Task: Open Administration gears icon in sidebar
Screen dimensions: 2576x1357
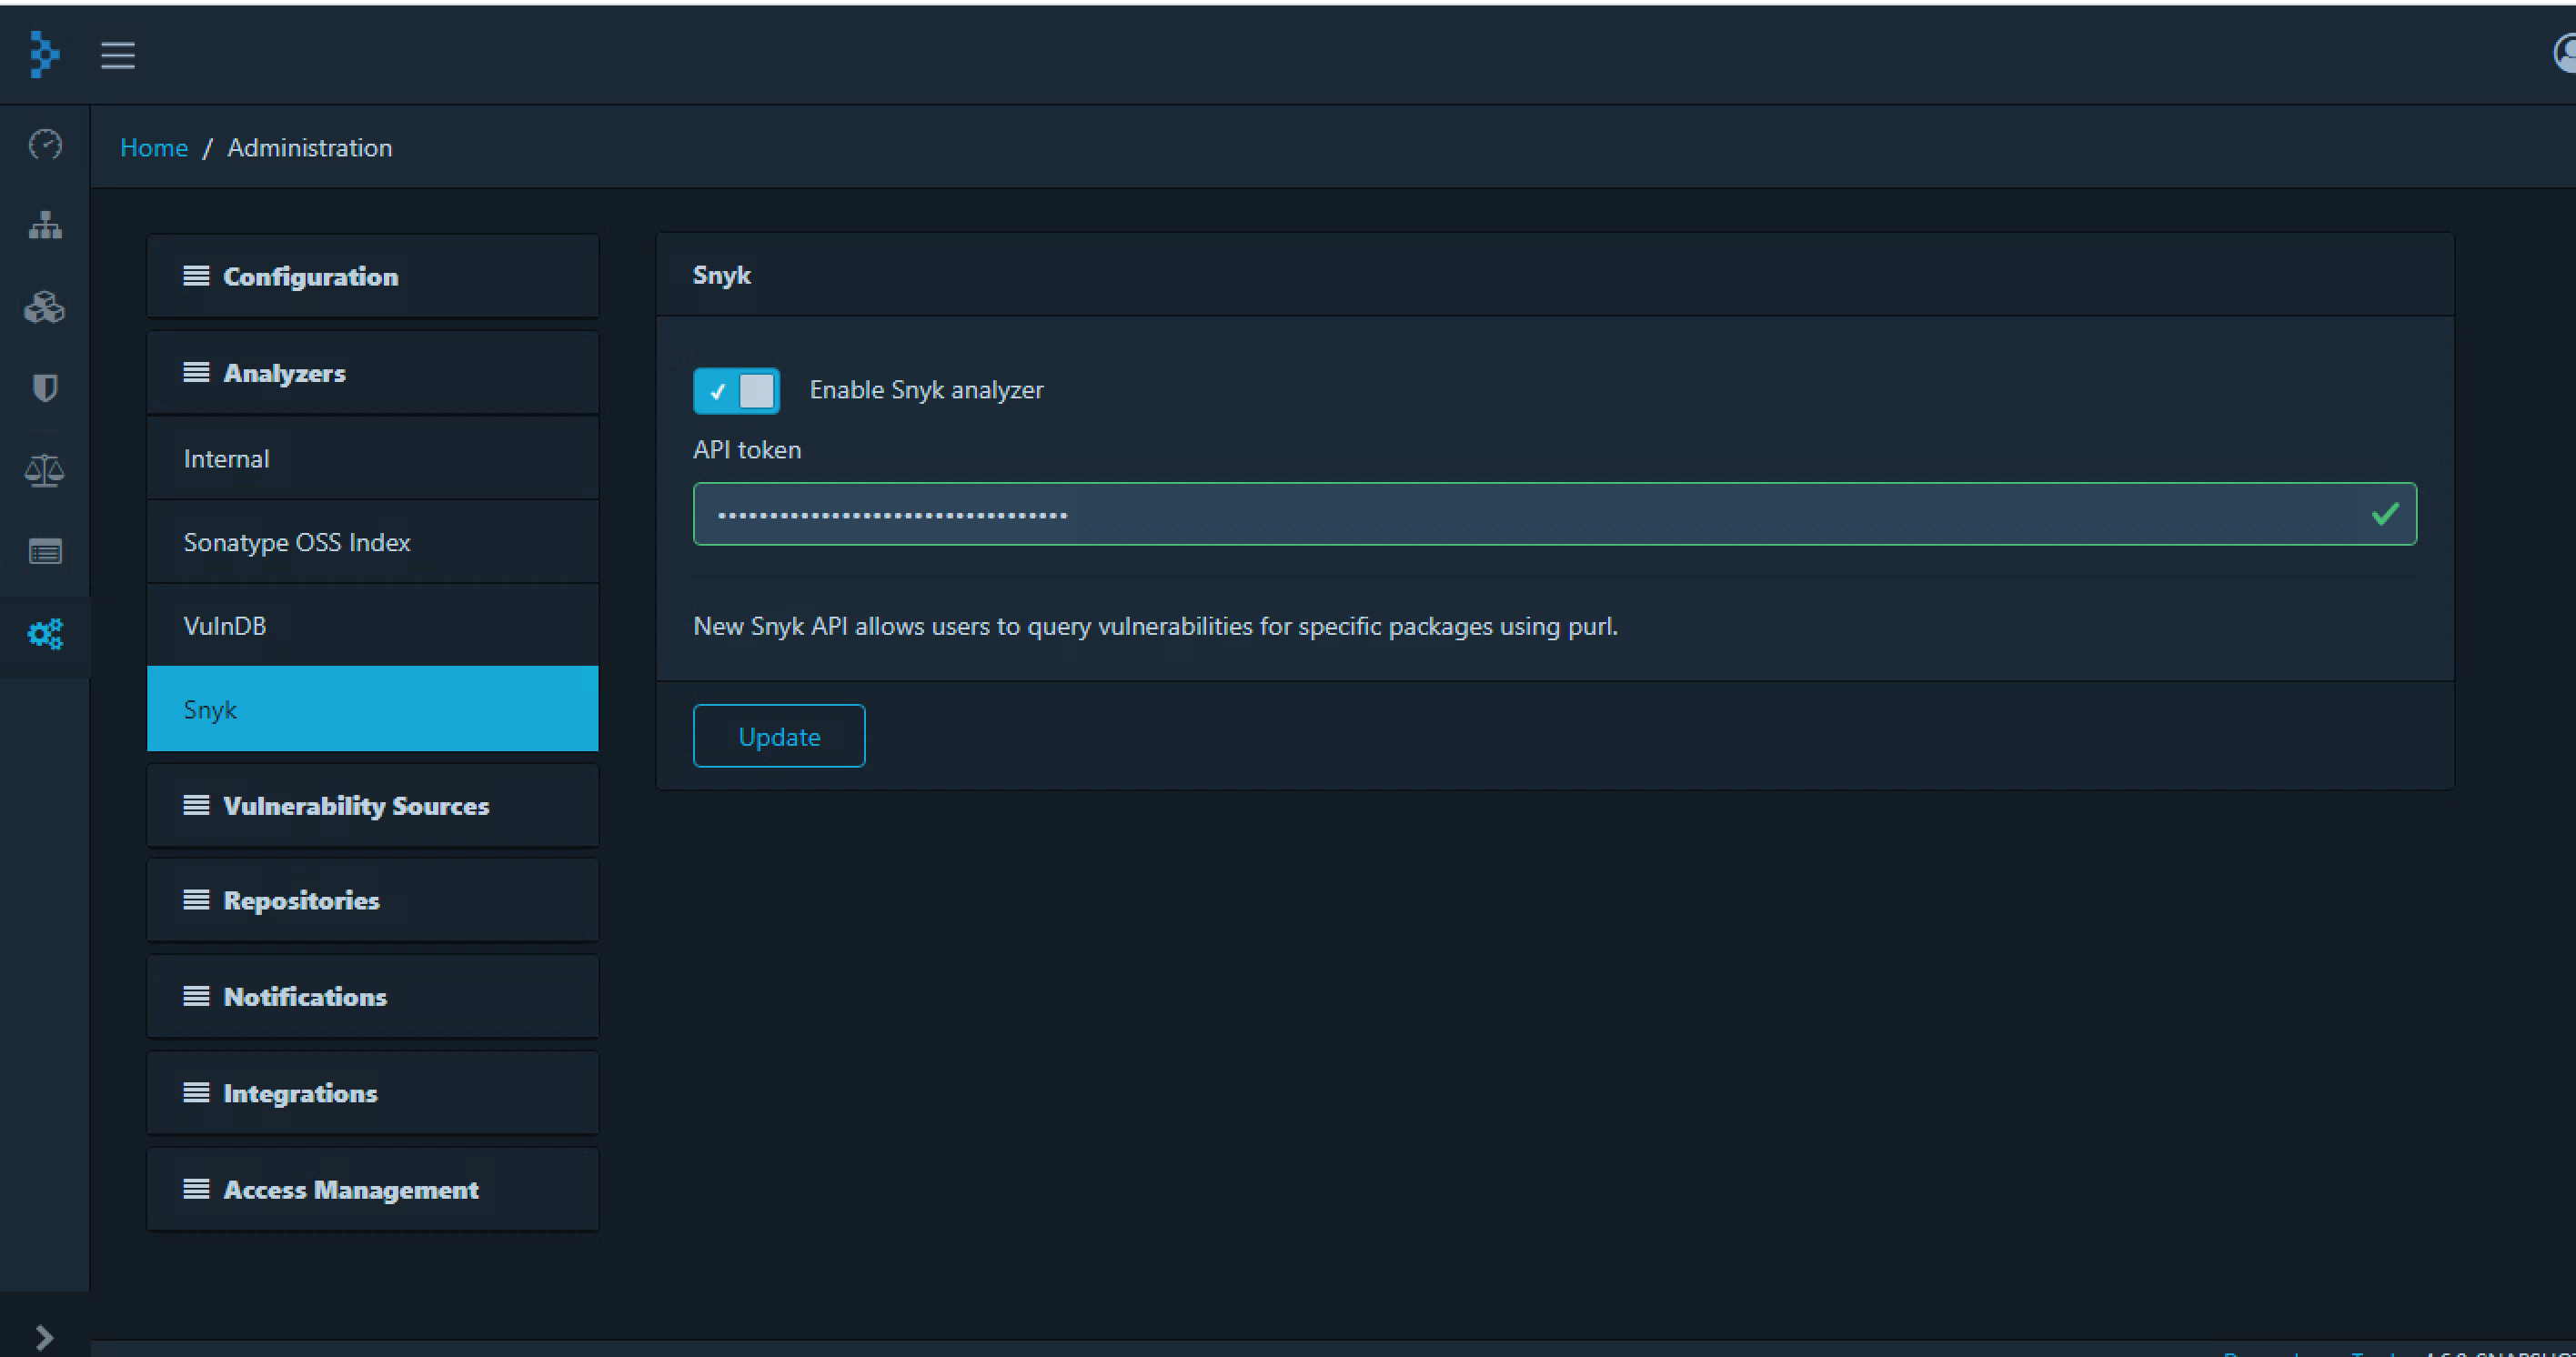Action: point(45,634)
